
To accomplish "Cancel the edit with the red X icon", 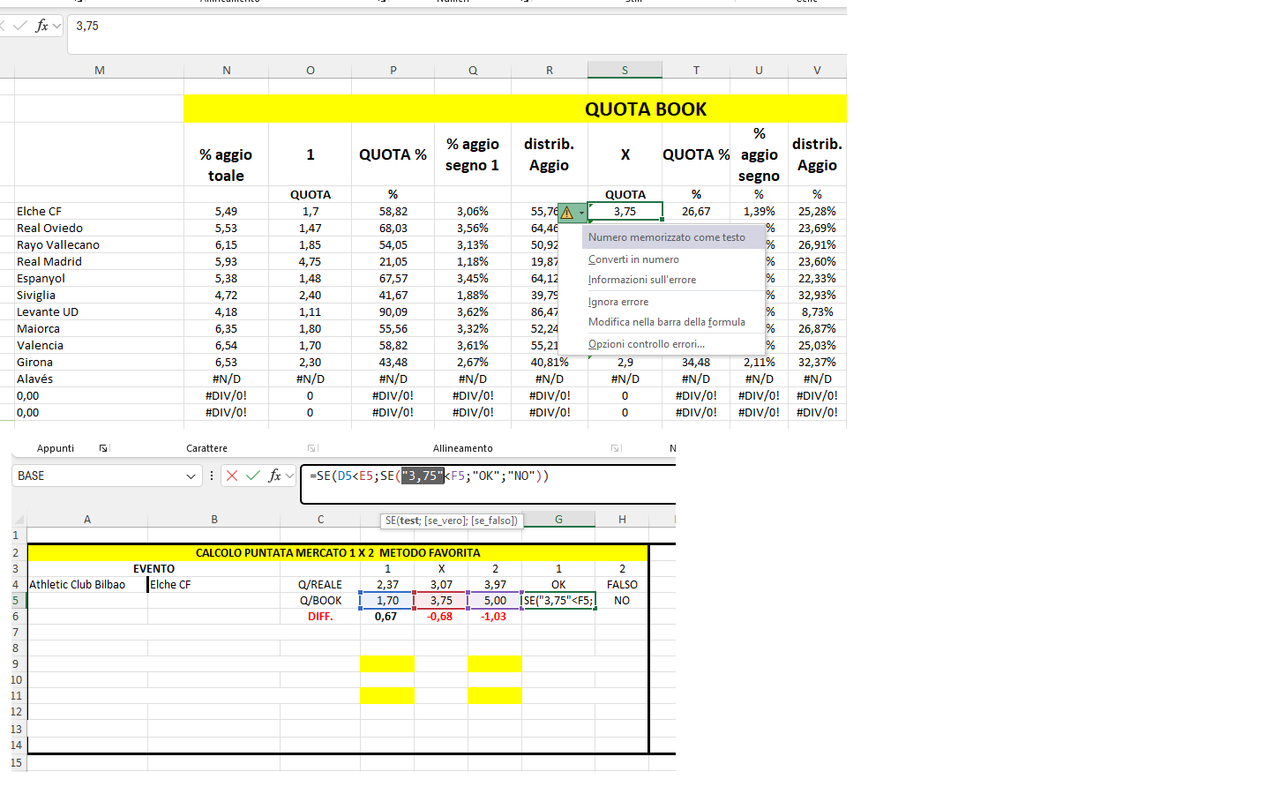I will (x=232, y=476).
